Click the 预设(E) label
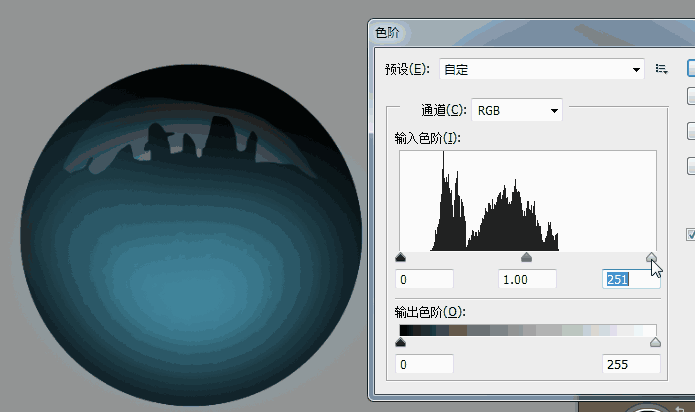Screen dimensions: 695x412 407,69
